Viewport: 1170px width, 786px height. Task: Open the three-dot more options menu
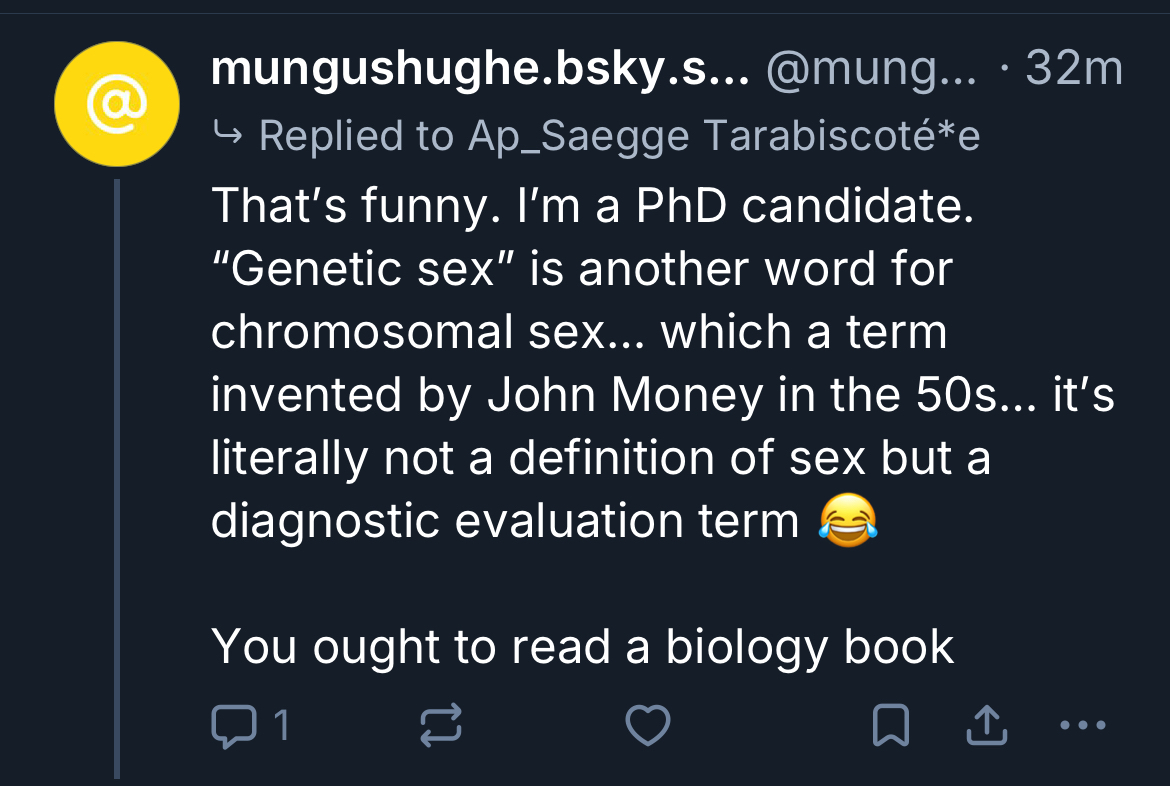[x=1083, y=726]
